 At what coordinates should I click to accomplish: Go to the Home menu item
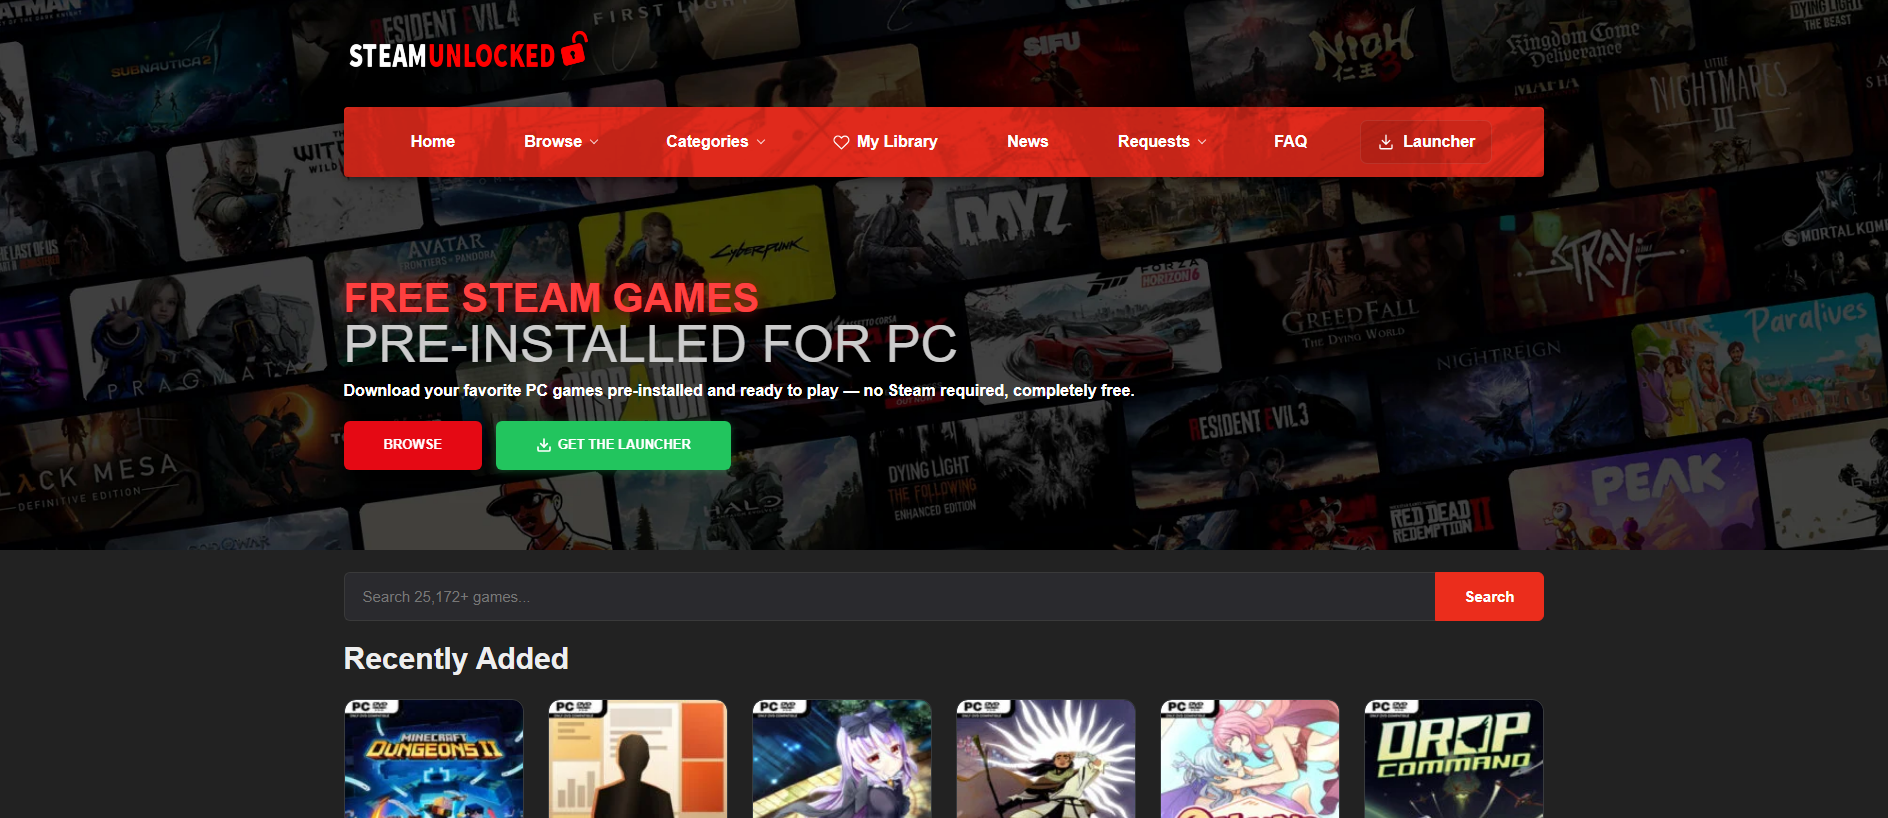coord(432,142)
